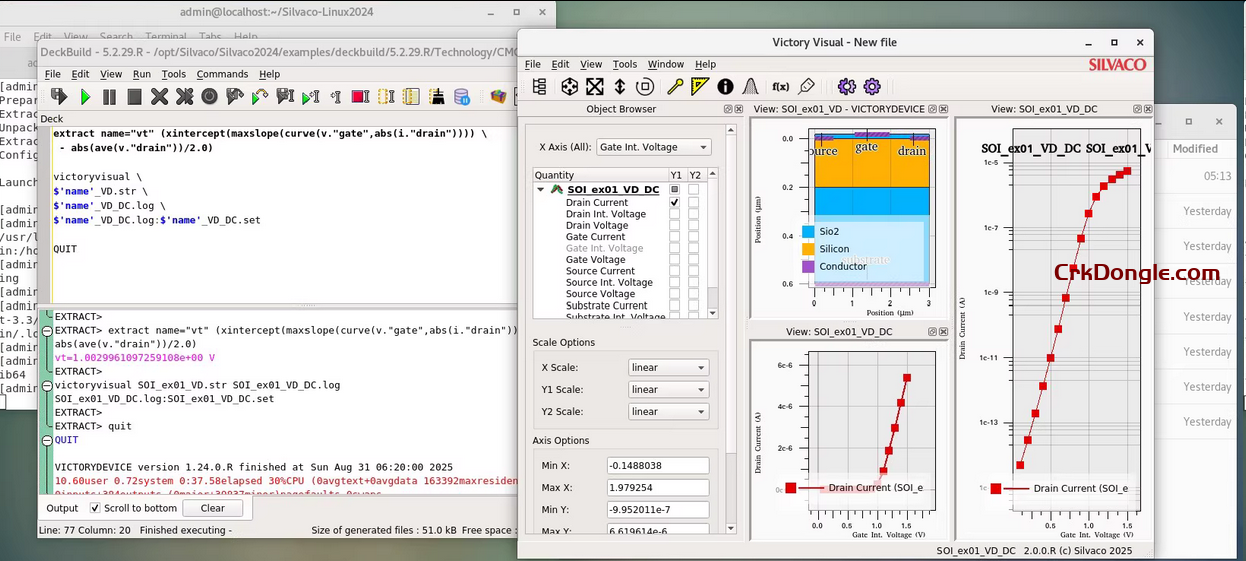
Task: Open the X Axis Gate Int. Voltage dropdown
Action: [x=654, y=147]
